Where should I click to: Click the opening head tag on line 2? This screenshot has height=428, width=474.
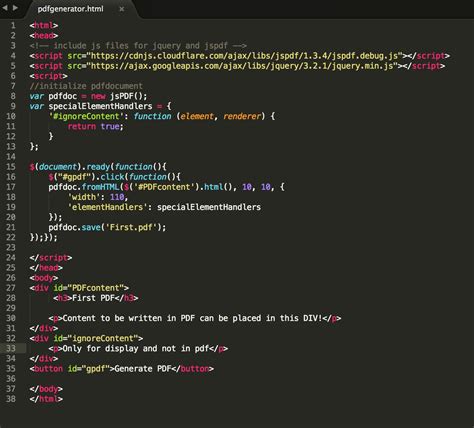pos(44,35)
